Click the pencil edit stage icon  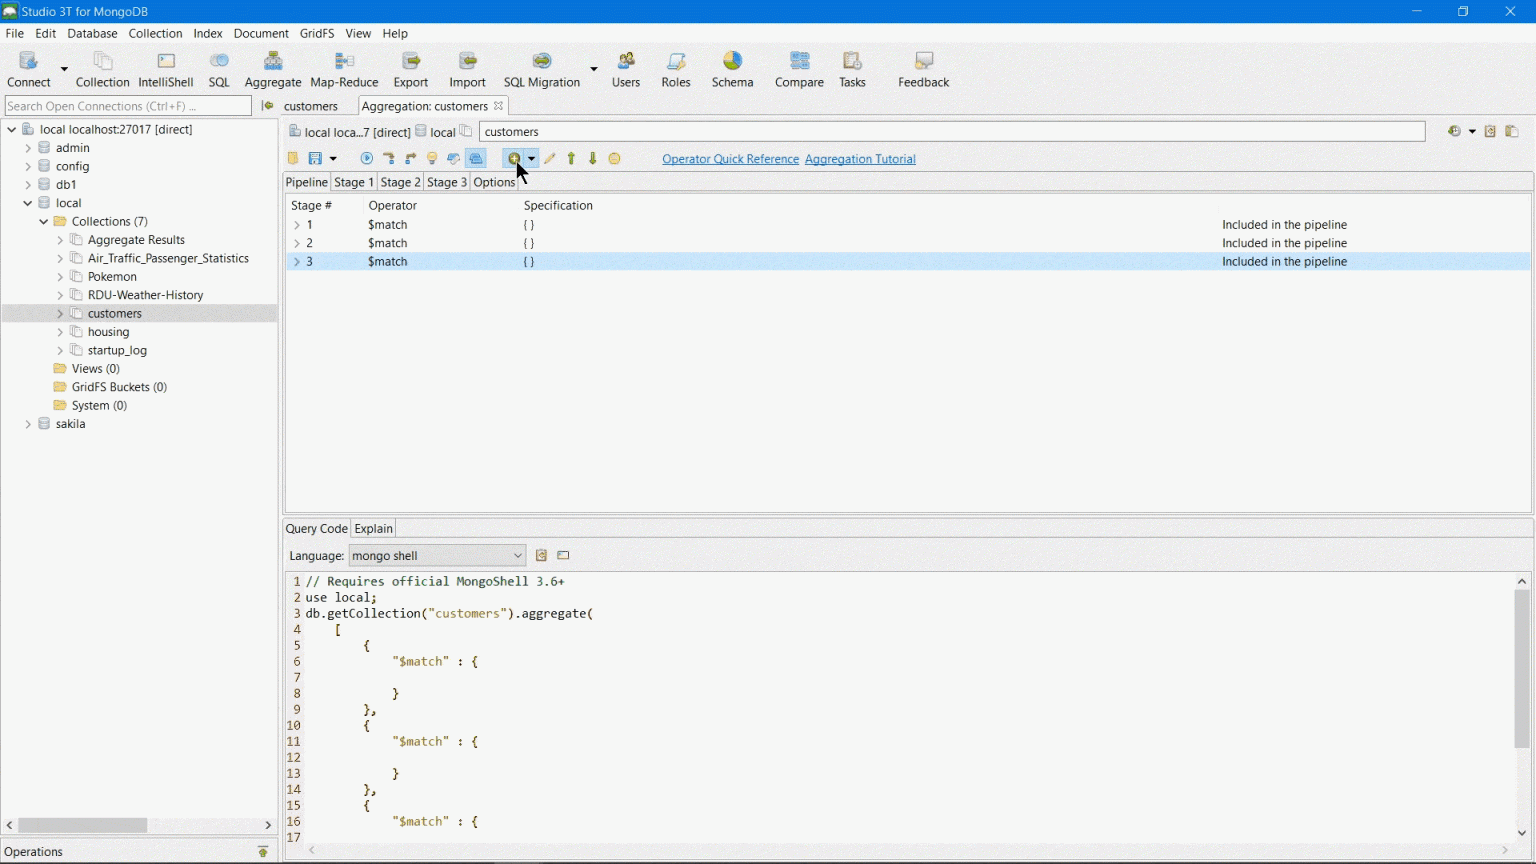click(x=550, y=159)
